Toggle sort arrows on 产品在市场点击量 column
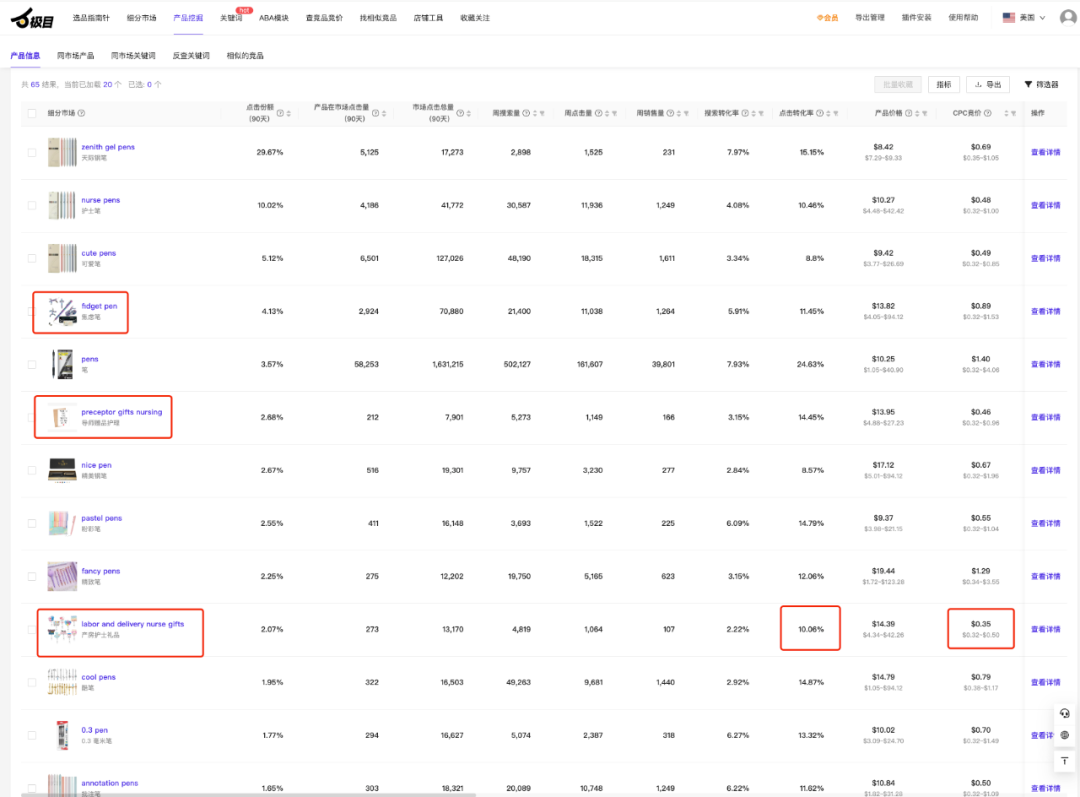This screenshot has width=1080, height=797. click(x=384, y=113)
